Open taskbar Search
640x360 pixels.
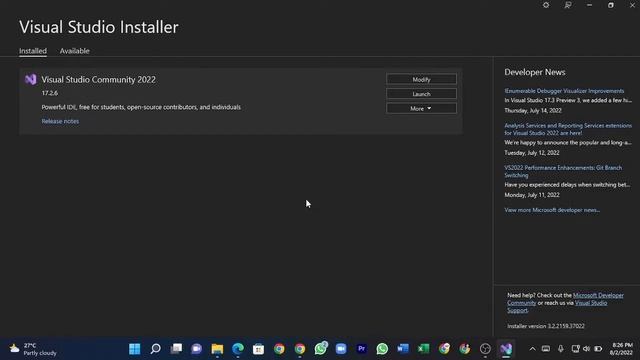point(156,349)
